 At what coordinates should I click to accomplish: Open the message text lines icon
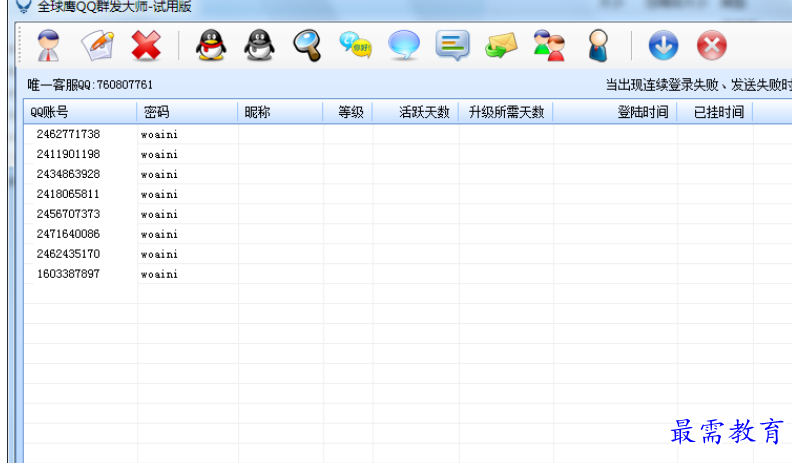click(x=453, y=45)
